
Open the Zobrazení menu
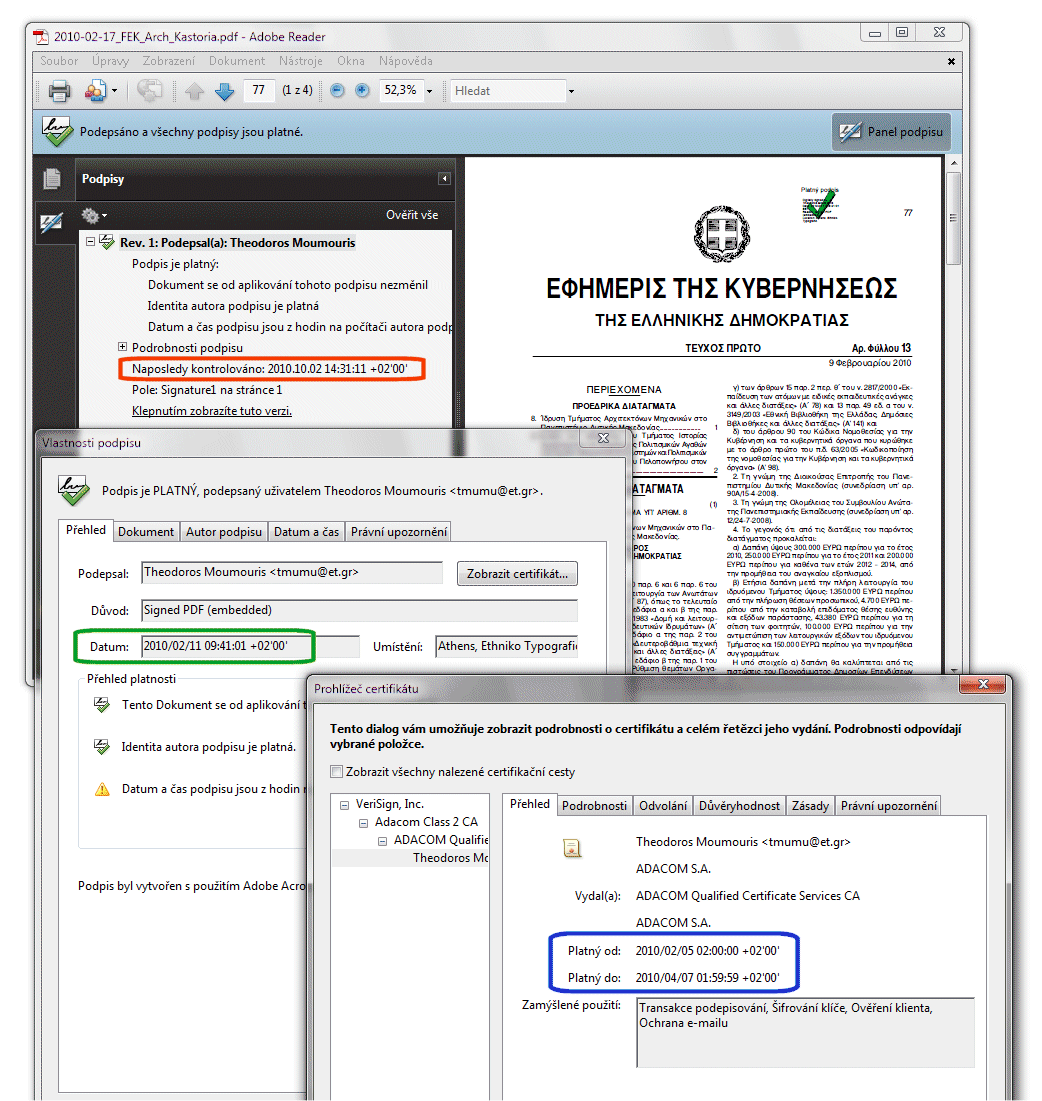click(169, 61)
